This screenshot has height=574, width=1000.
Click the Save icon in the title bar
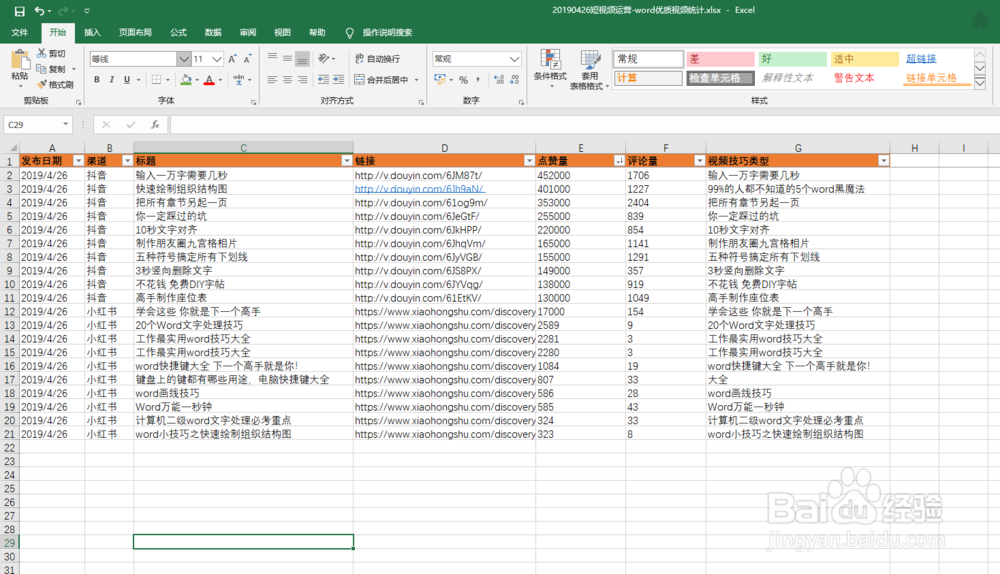tap(19, 11)
